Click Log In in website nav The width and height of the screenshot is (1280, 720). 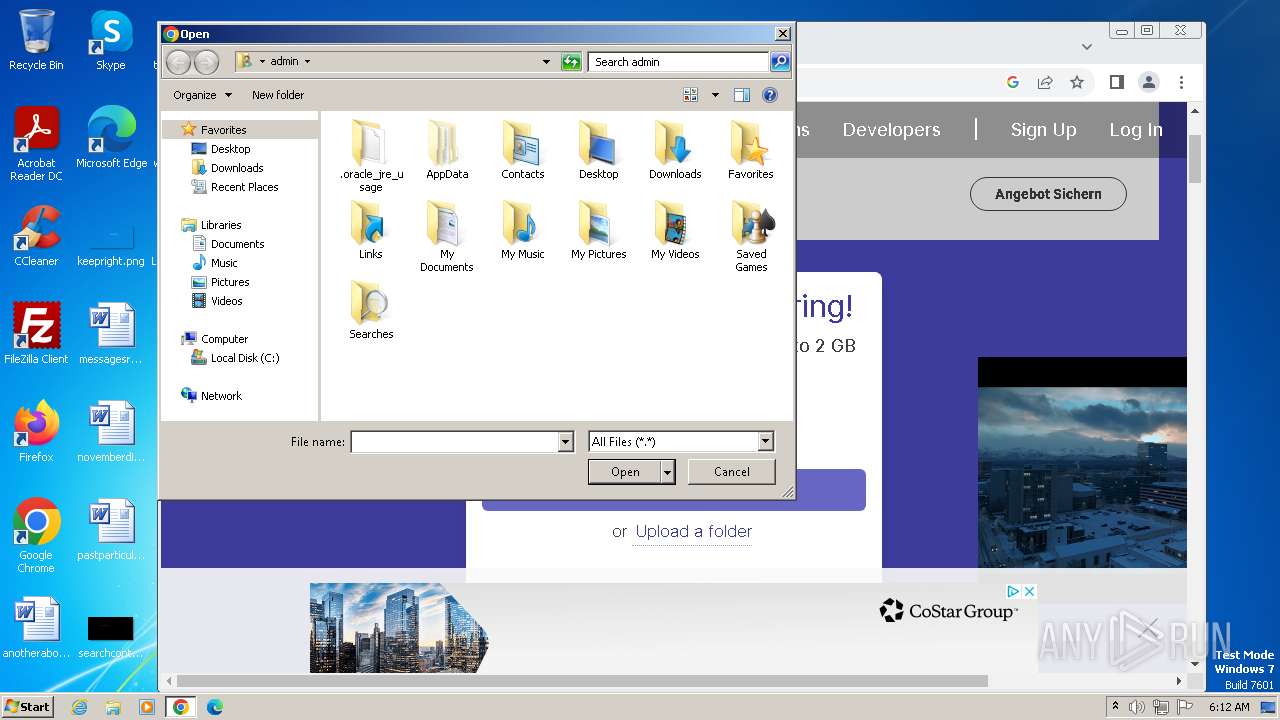pos(1136,130)
